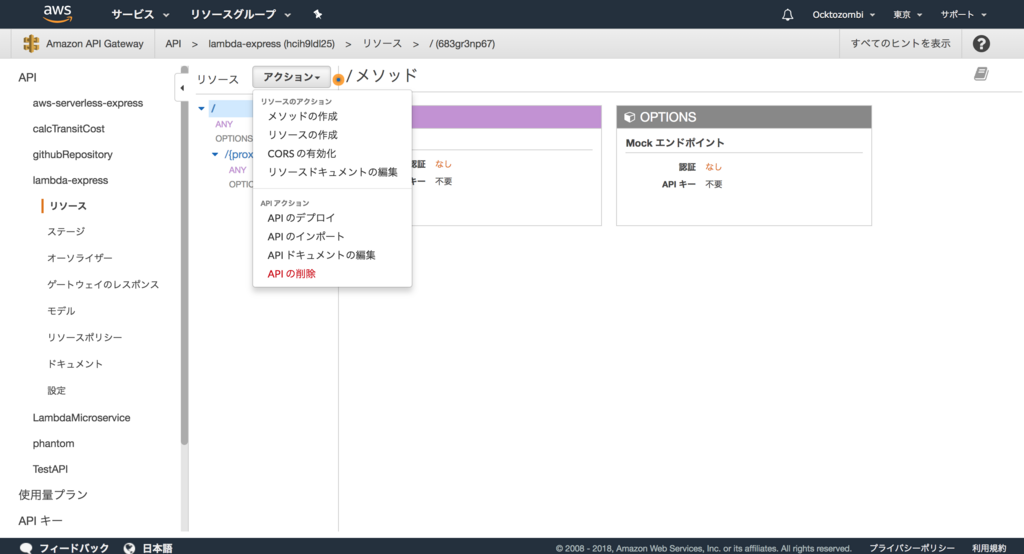Go to API breadcrumb link
Image resolution: width=1024 pixels, height=554 pixels.
(x=173, y=44)
